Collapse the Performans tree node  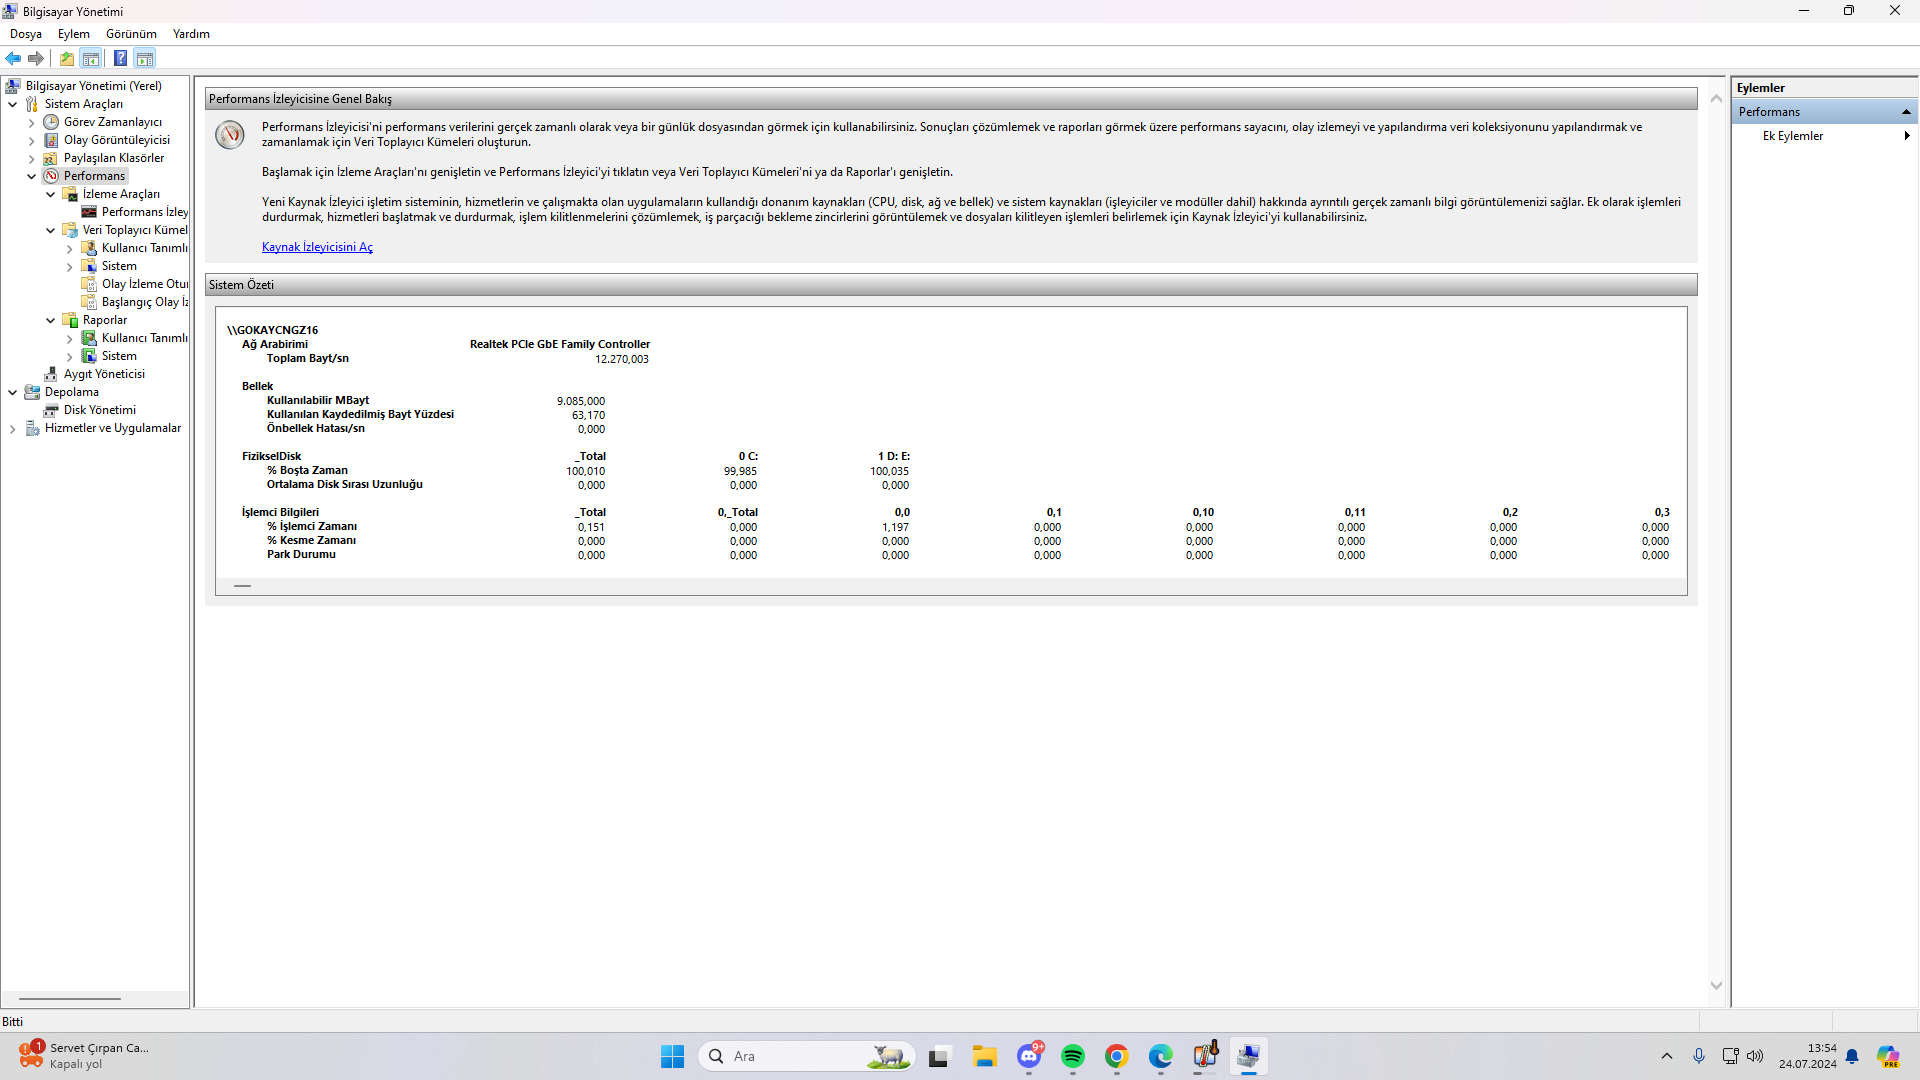(31, 176)
